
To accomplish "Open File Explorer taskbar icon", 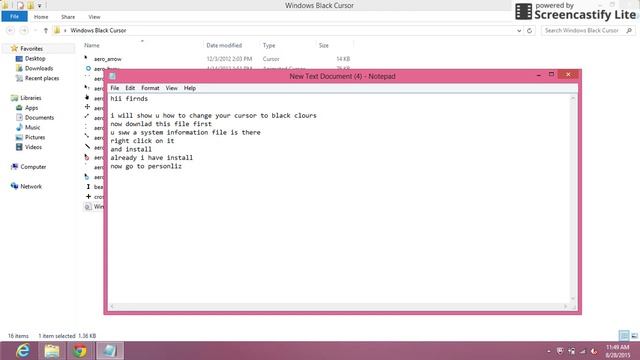I will click(x=52, y=351).
